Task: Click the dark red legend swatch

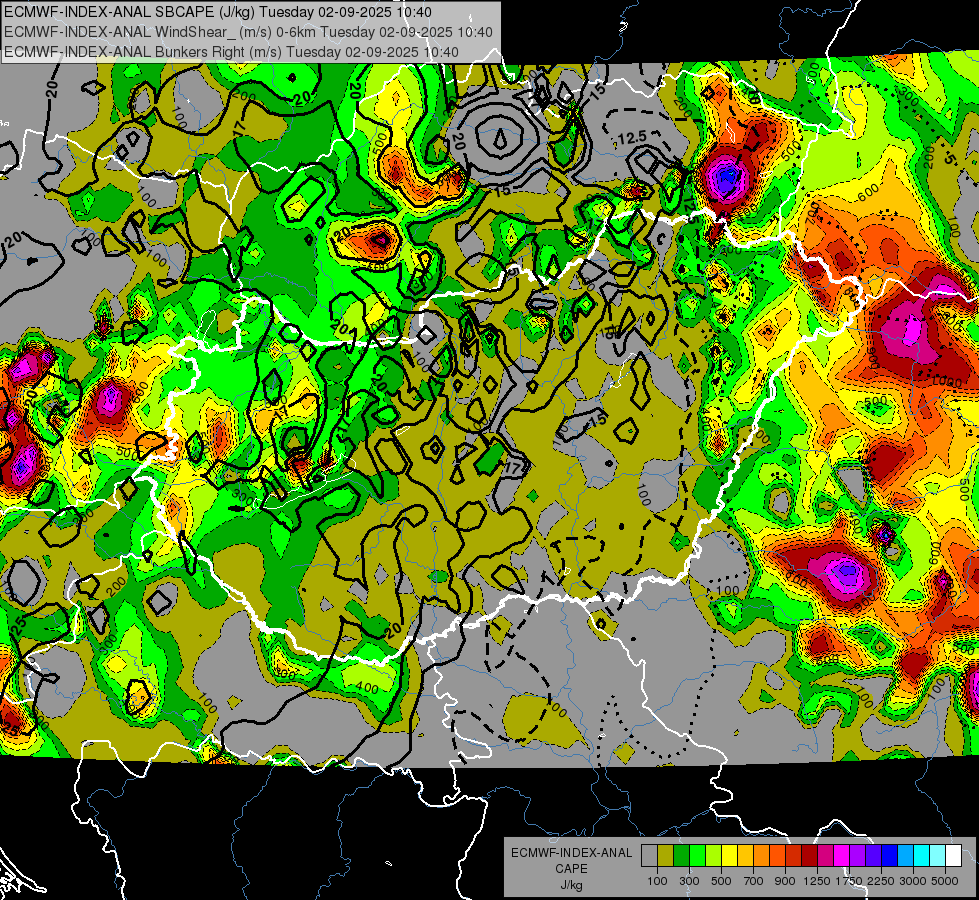Action: 809,856
